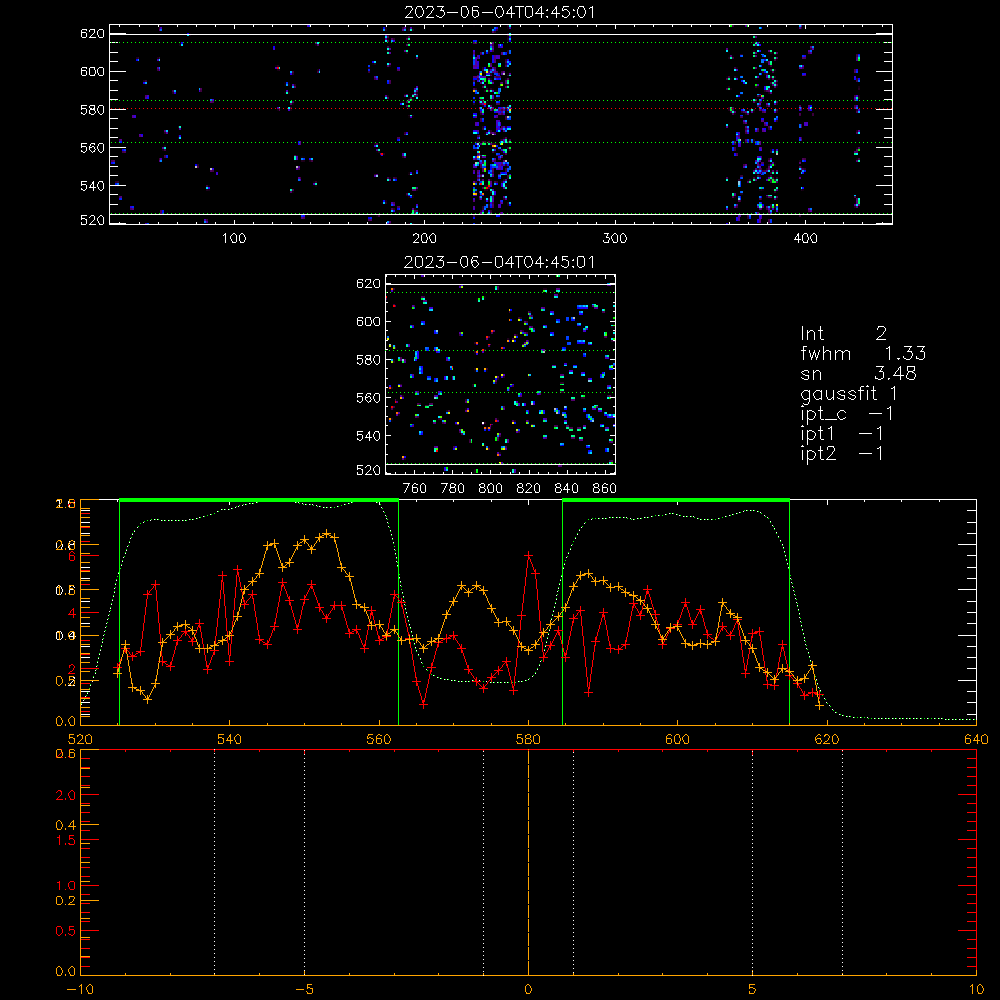
Task: Click x-axis label 600 on the profile plot
Action: pyautogui.click(x=677, y=739)
